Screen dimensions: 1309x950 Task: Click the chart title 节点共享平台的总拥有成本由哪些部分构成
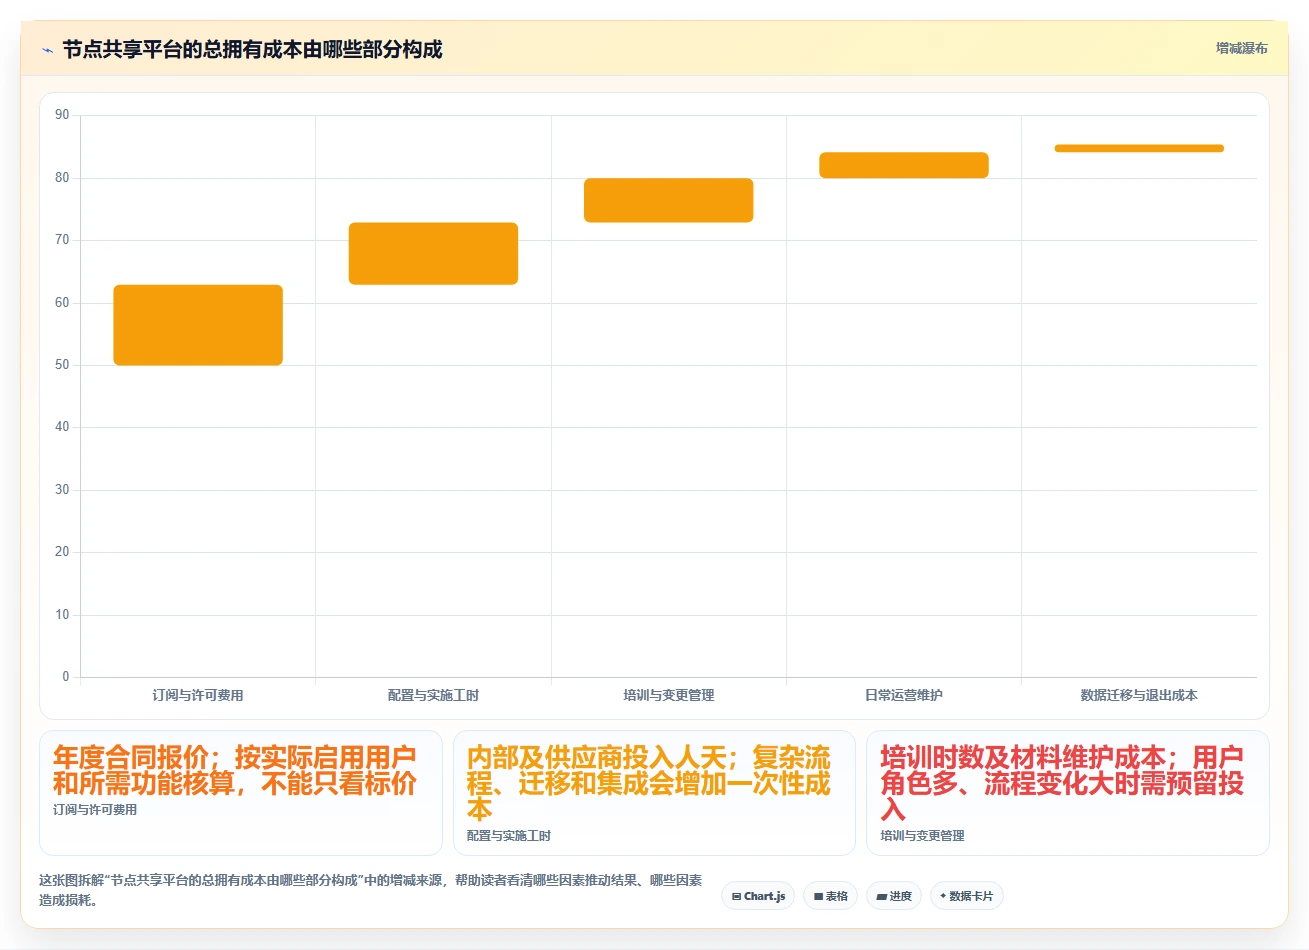point(252,49)
